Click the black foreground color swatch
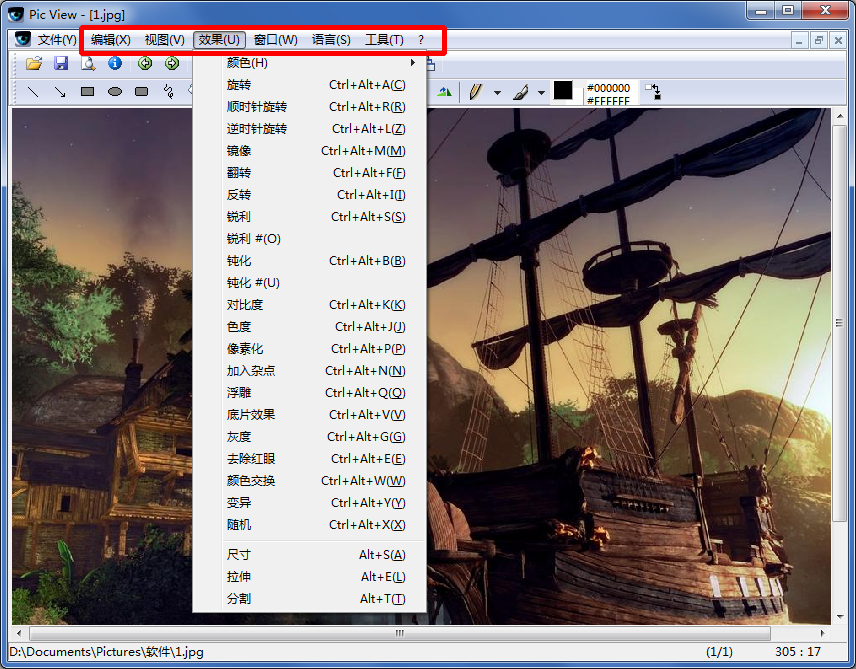 click(563, 91)
